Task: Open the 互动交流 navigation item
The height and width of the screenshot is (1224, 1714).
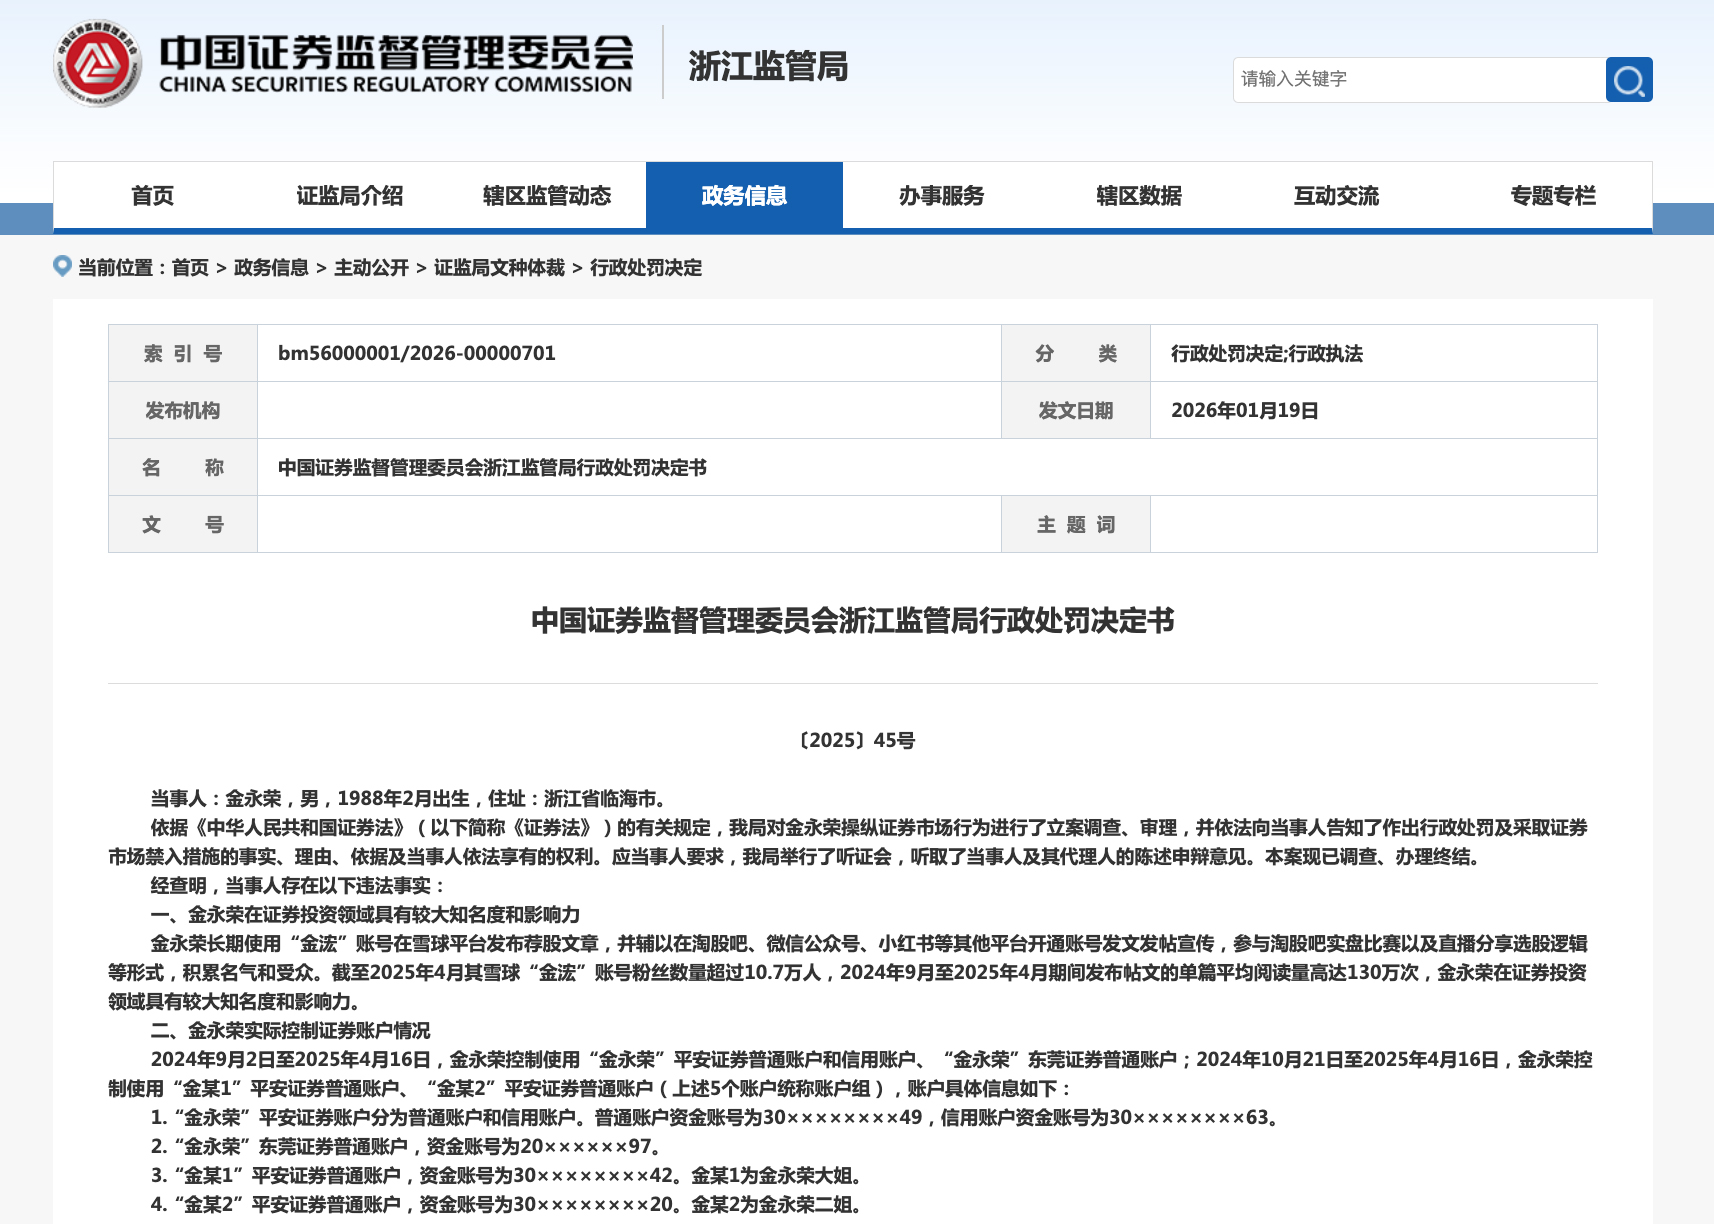Action: point(1336,196)
